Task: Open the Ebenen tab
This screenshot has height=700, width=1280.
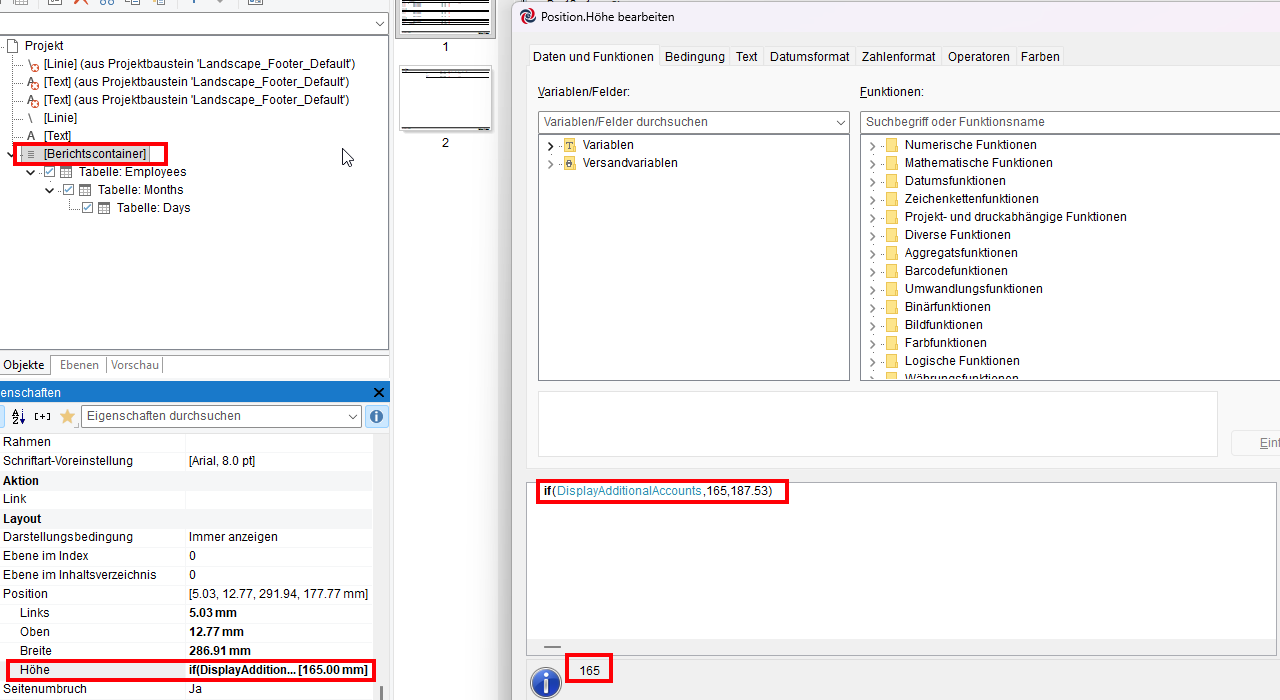Action: pos(79,365)
